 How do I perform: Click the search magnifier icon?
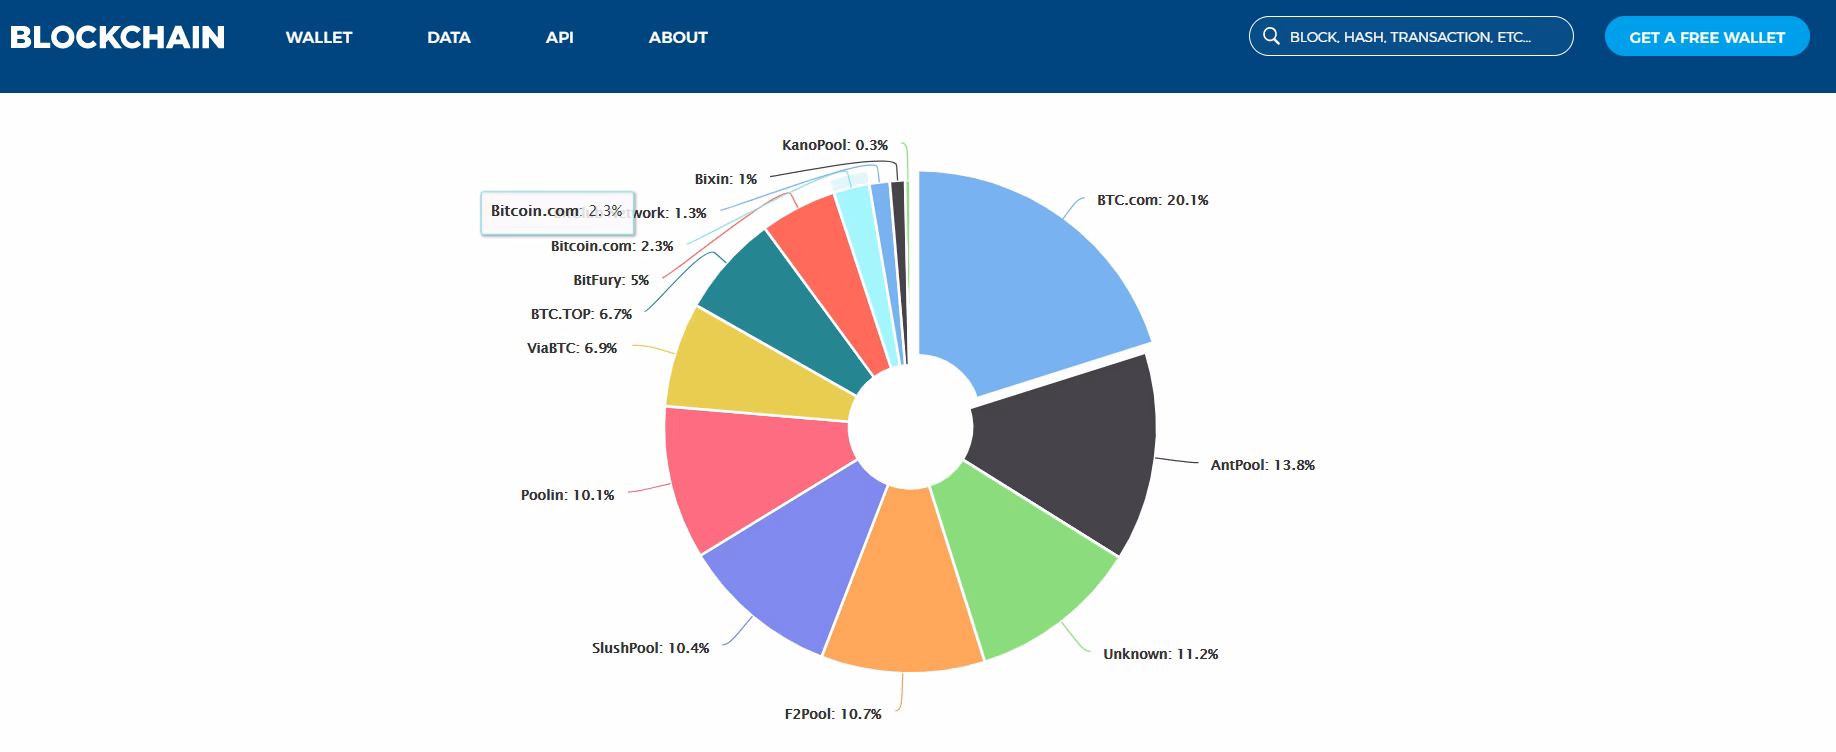point(1272,36)
